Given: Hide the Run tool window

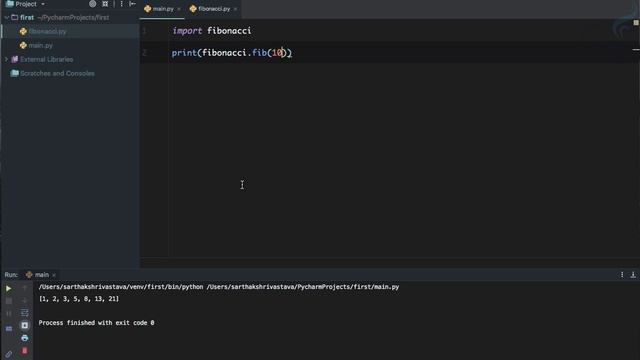Looking at the screenshot, I should point(633,275).
